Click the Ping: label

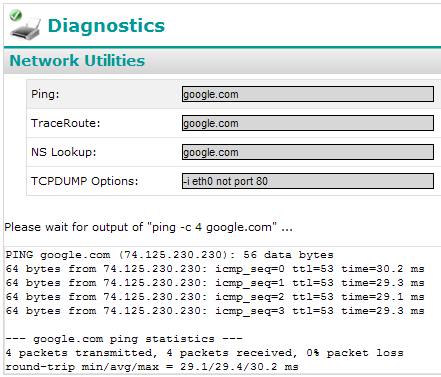45,94
